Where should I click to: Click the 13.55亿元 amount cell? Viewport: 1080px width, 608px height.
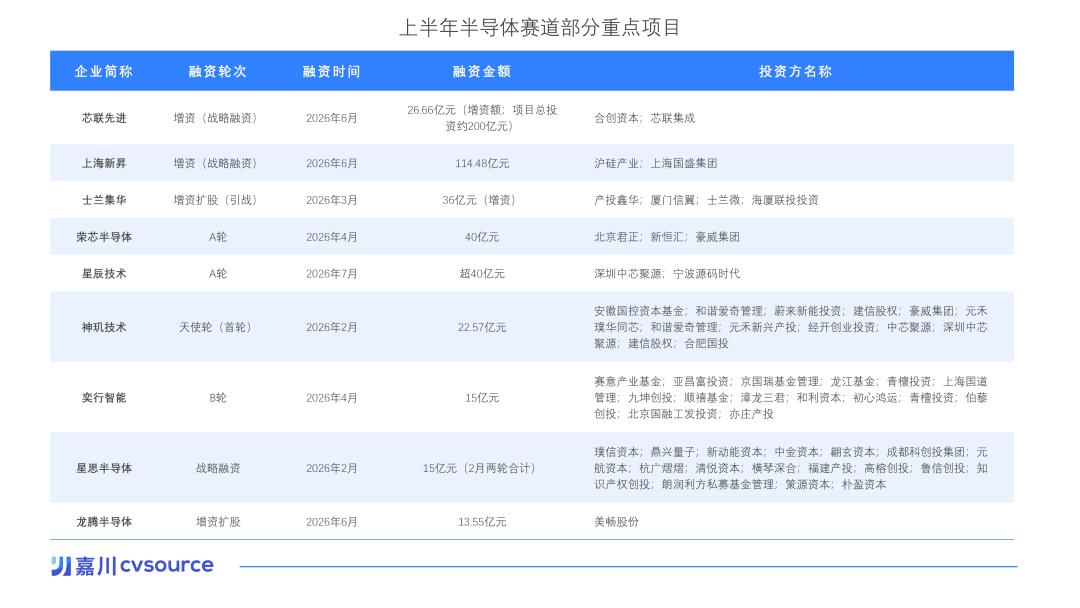[482, 522]
